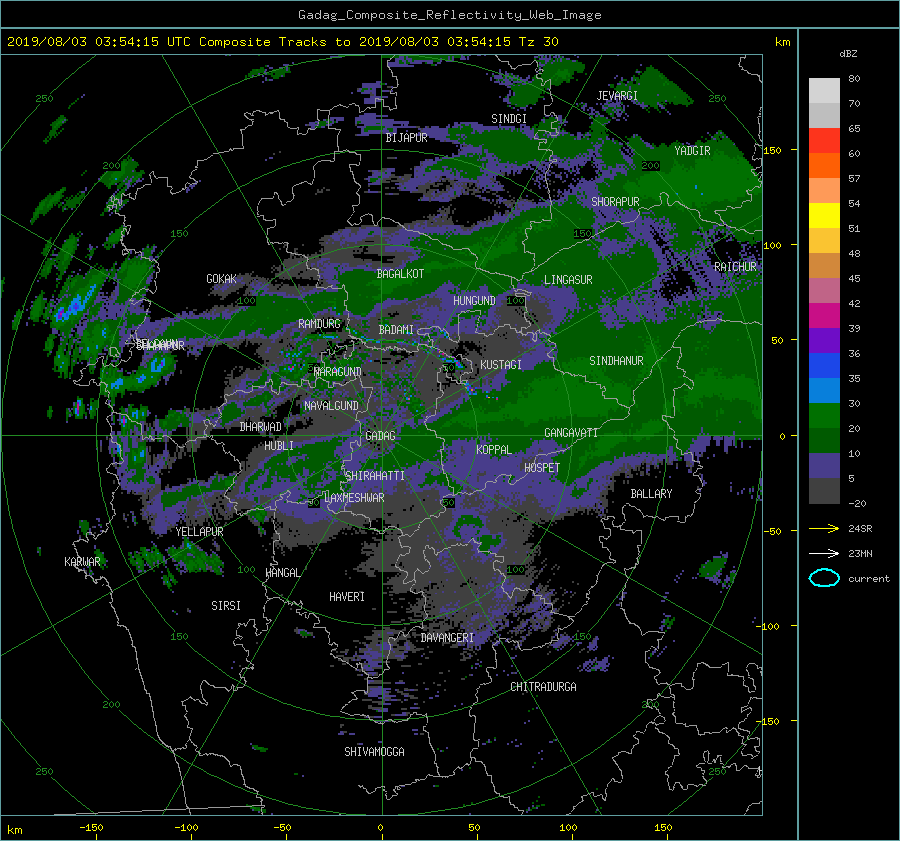This screenshot has width=900, height=841.
Task: Pick the indigo swatch between 10 and 5 dBZ
Action: coord(824,466)
